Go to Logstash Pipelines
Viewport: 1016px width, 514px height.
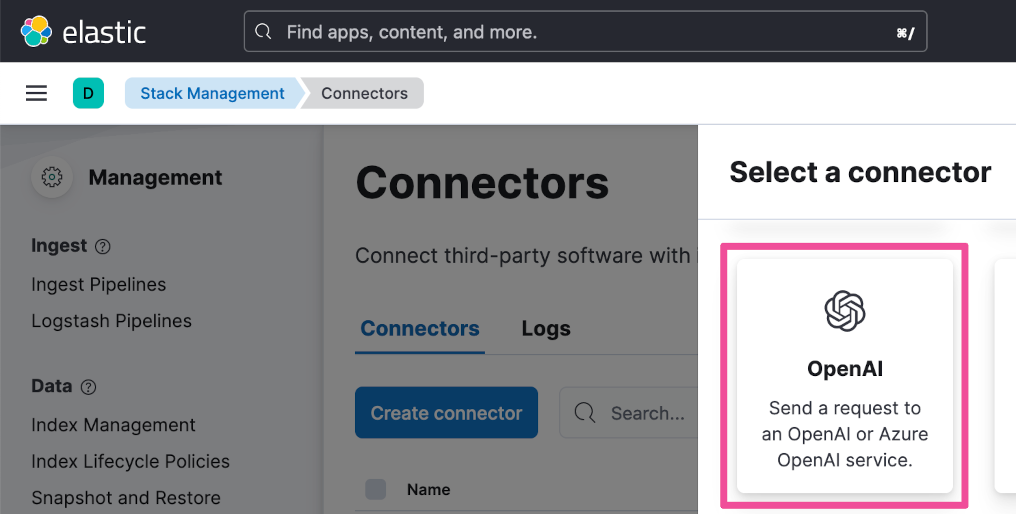[x=111, y=321]
